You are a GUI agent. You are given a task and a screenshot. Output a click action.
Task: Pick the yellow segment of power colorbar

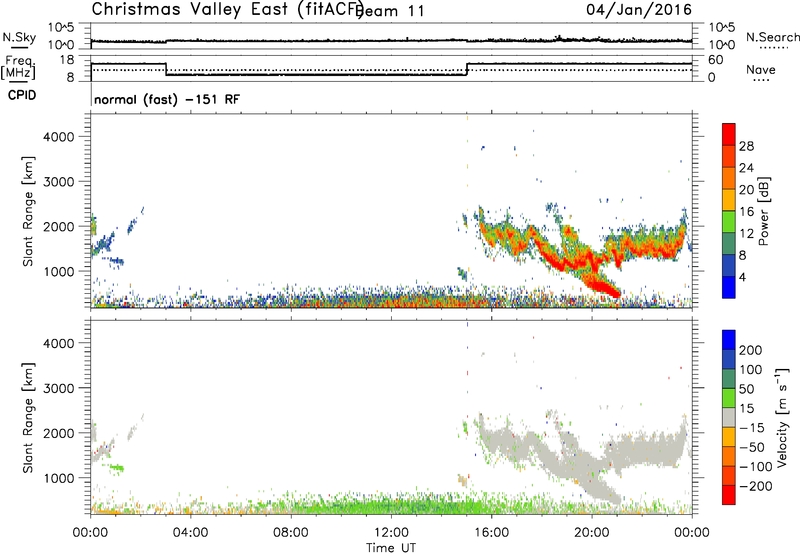[x=729, y=199]
